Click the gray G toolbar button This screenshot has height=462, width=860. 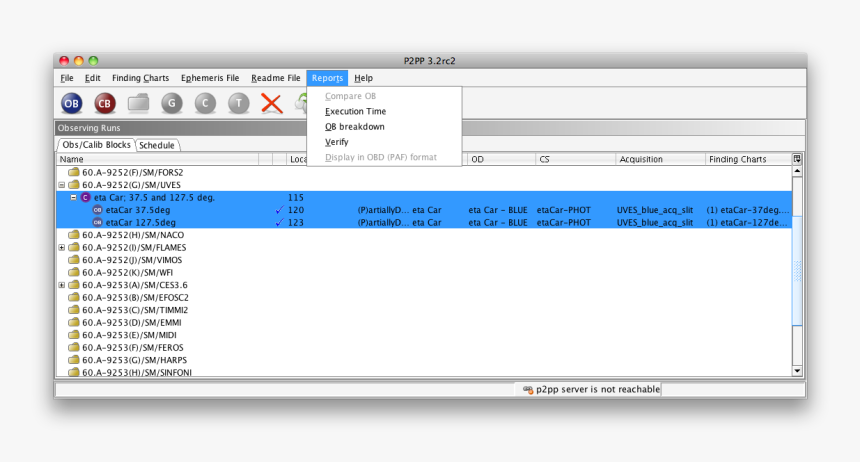coord(172,103)
